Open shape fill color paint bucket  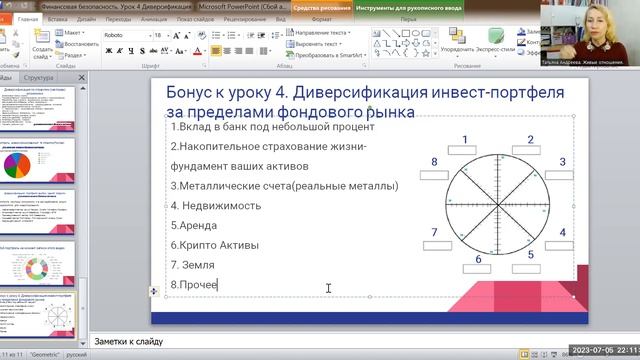click(521, 32)
